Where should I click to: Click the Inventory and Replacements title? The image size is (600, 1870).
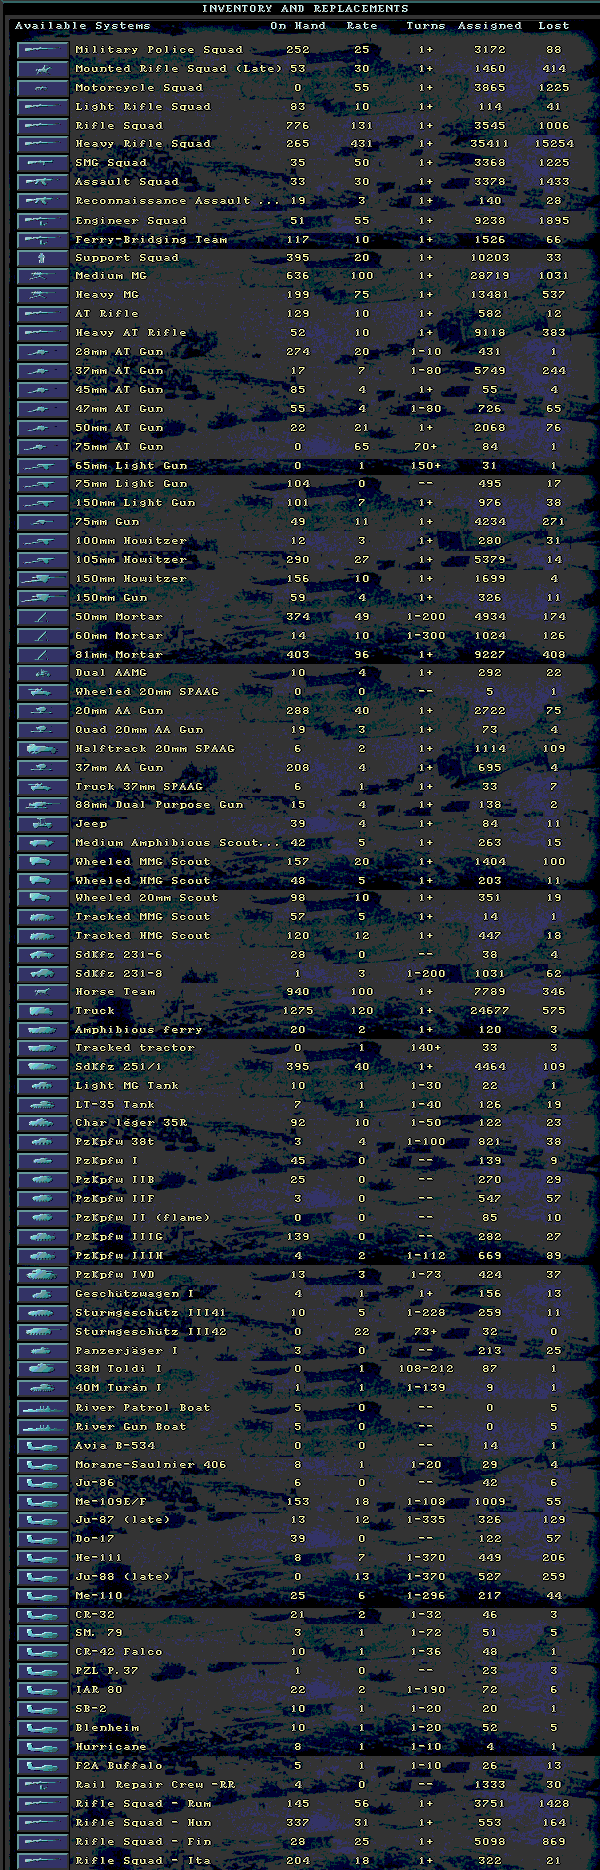(x=305, y=8)
